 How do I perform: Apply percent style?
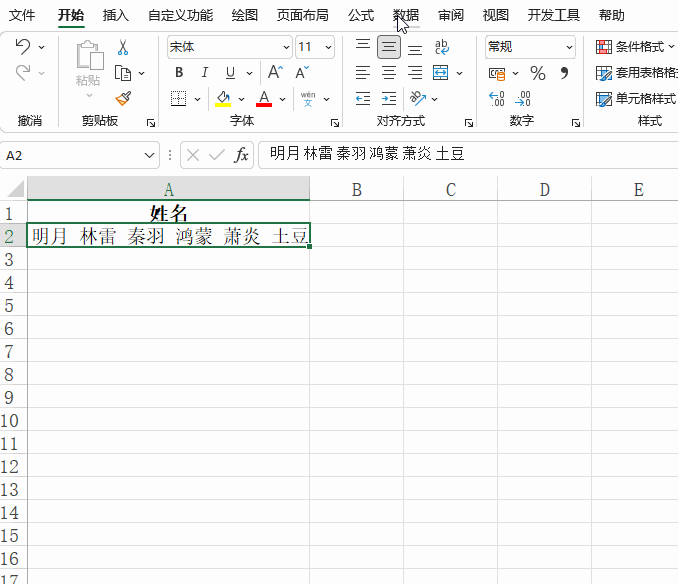(x=537, y=73)
